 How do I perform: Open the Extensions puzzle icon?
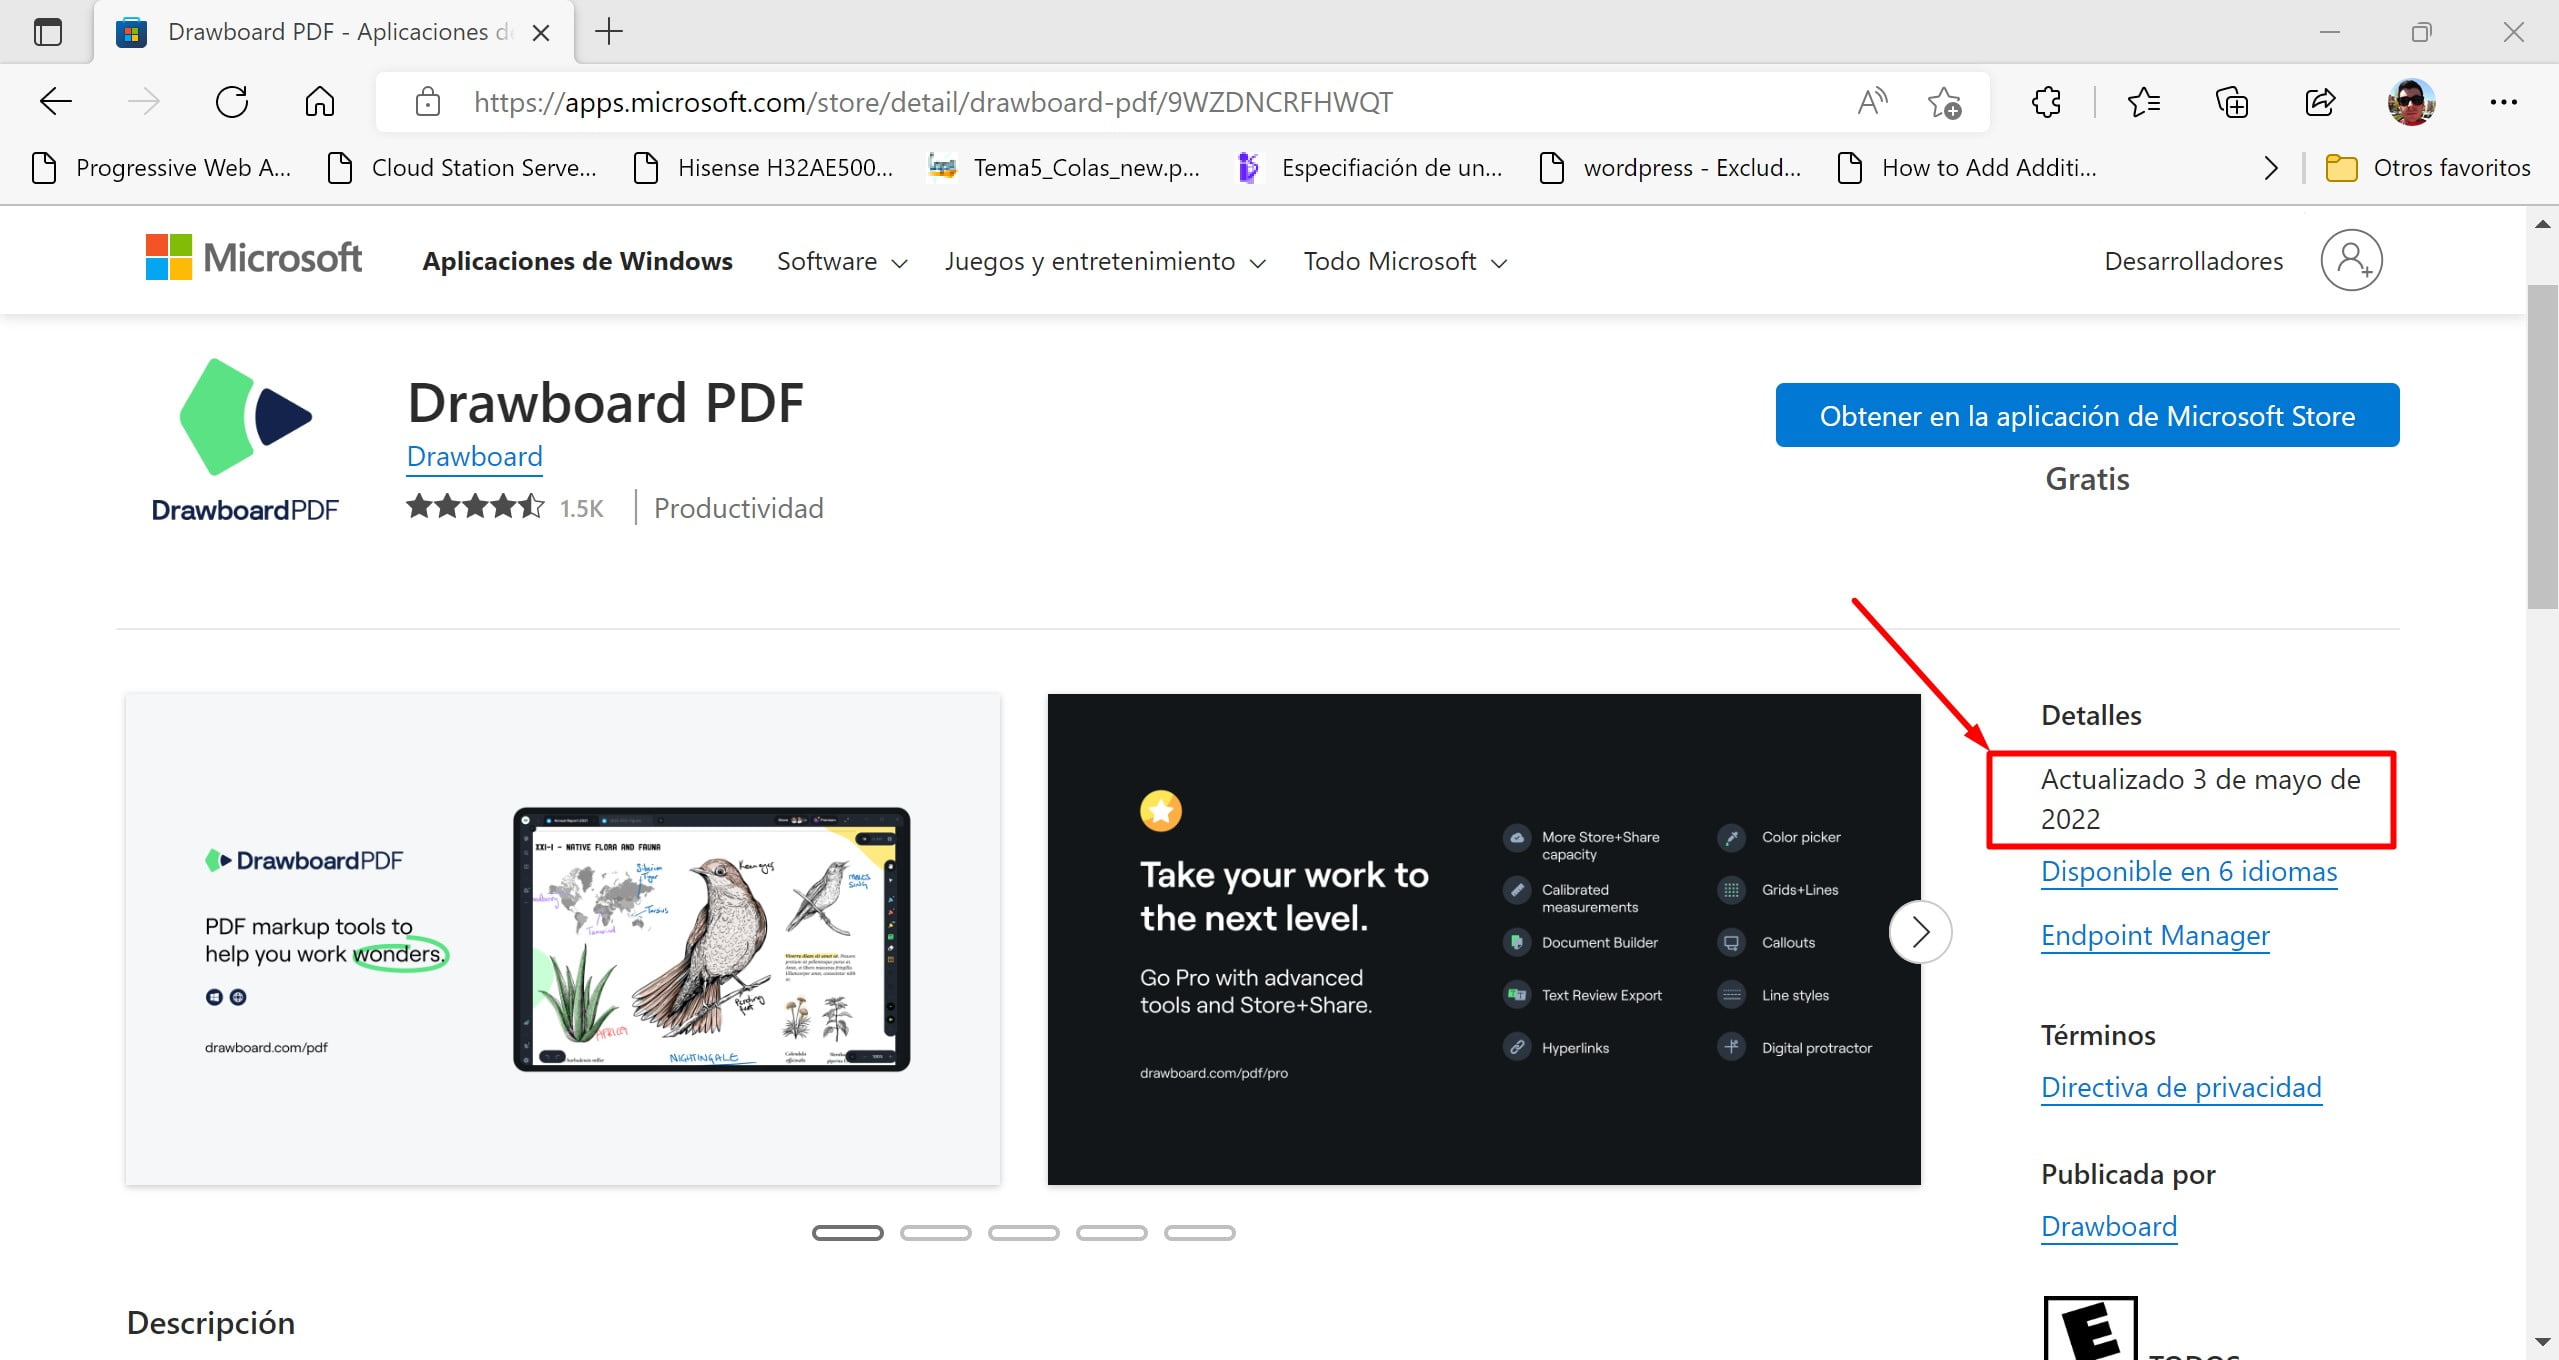pyautogui.click(x=2046, y=102)
